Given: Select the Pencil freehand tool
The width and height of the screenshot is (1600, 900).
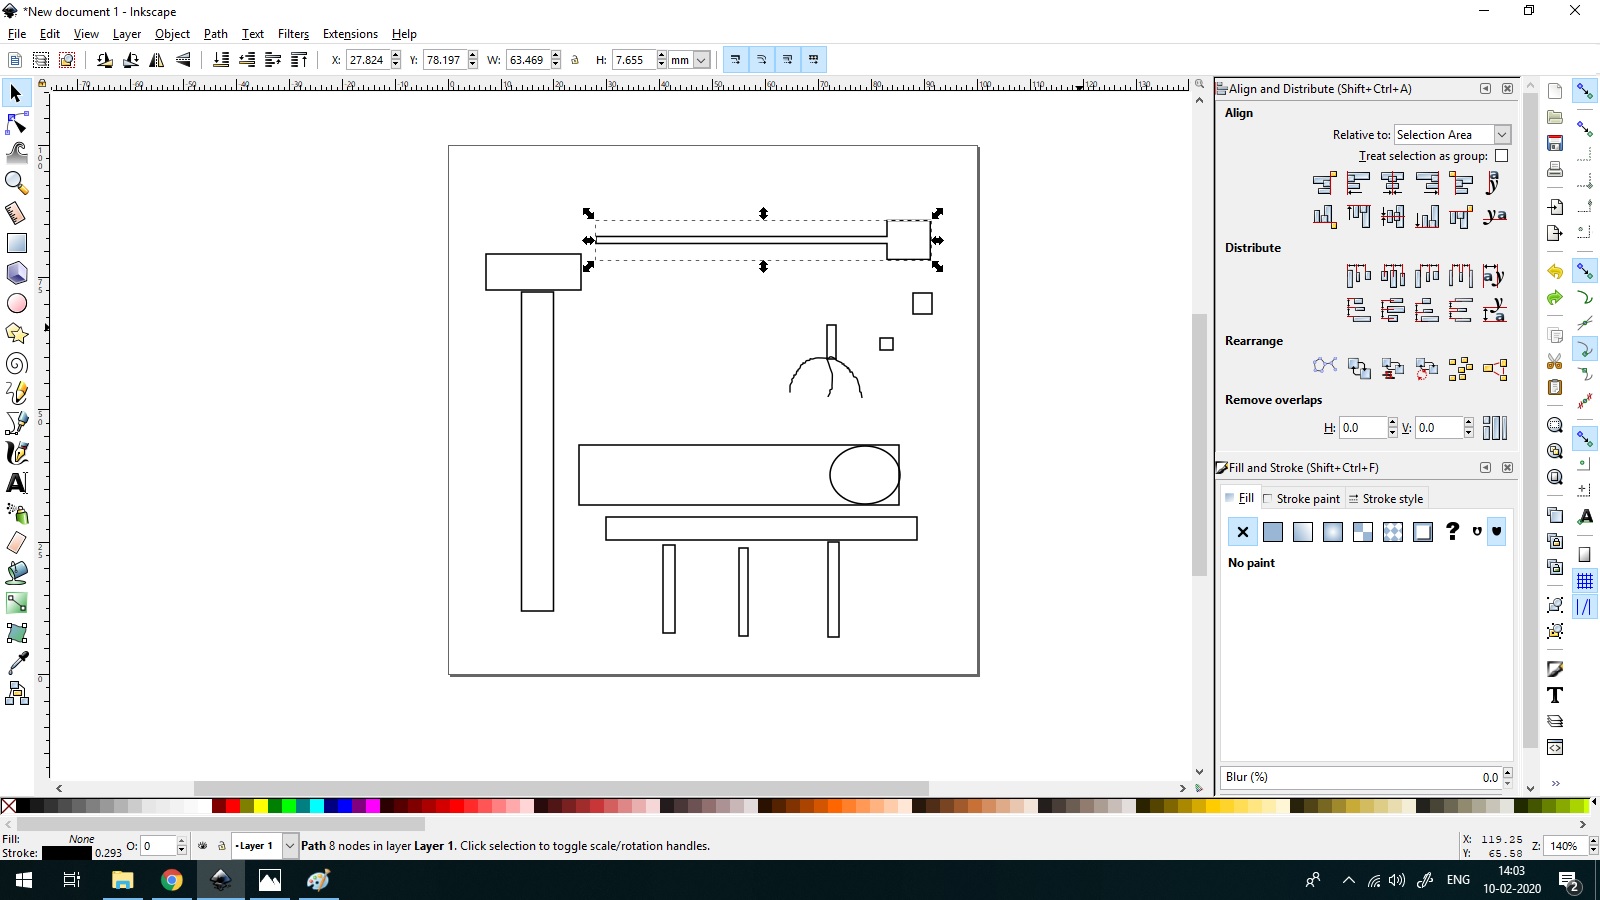Looking at the screenshot, I should click(x=16, y=393).
